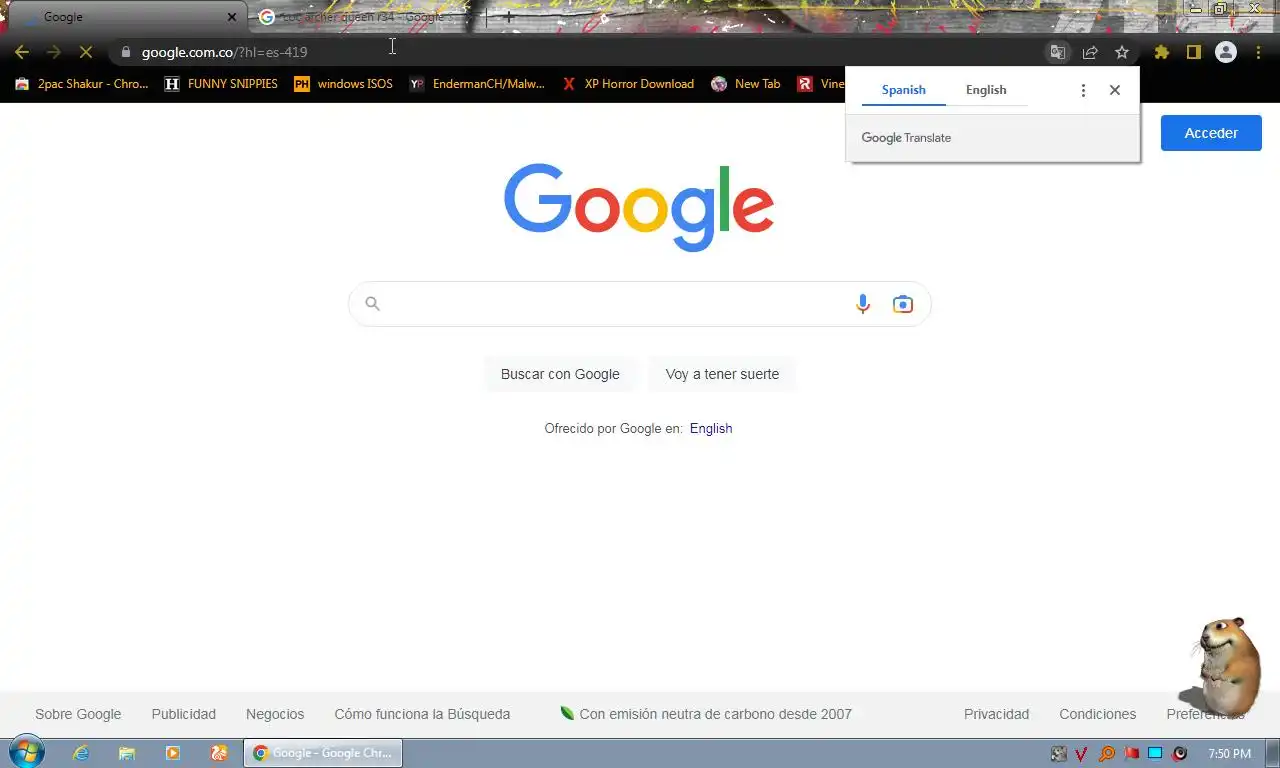Close the Google tab
The height and width of the screenshot is (768, 1280).
[x=232, y=17]
